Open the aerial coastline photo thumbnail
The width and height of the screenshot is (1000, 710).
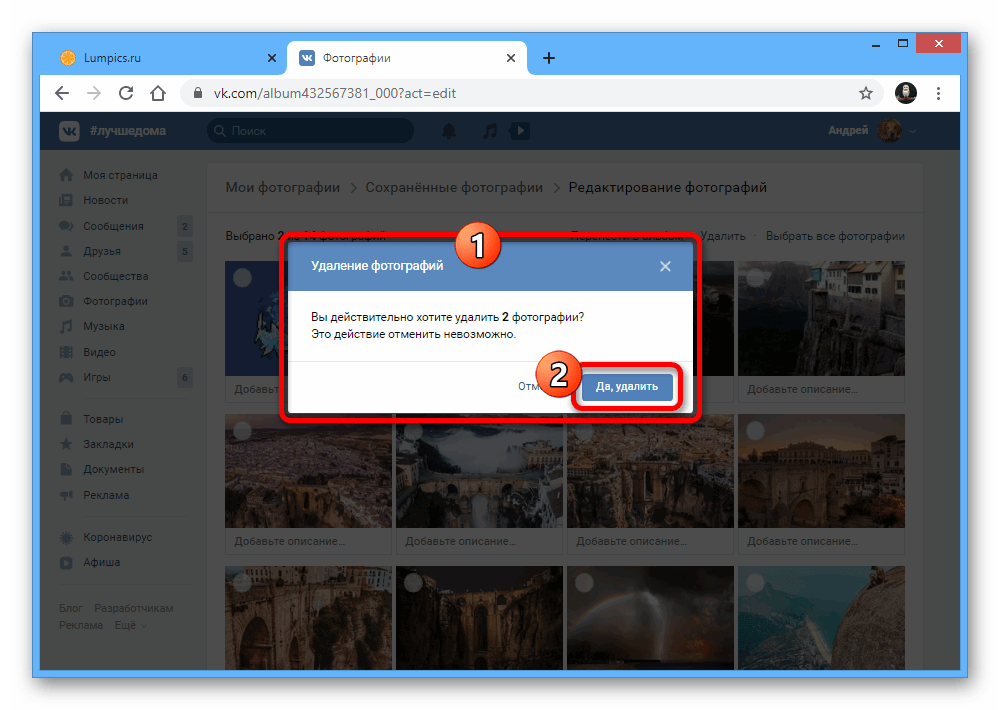(821, 618)
